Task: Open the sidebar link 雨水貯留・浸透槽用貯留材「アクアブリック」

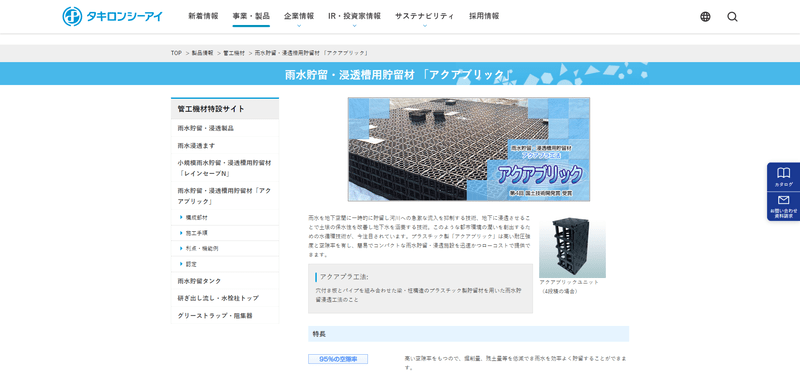Action: click(225, 195)
